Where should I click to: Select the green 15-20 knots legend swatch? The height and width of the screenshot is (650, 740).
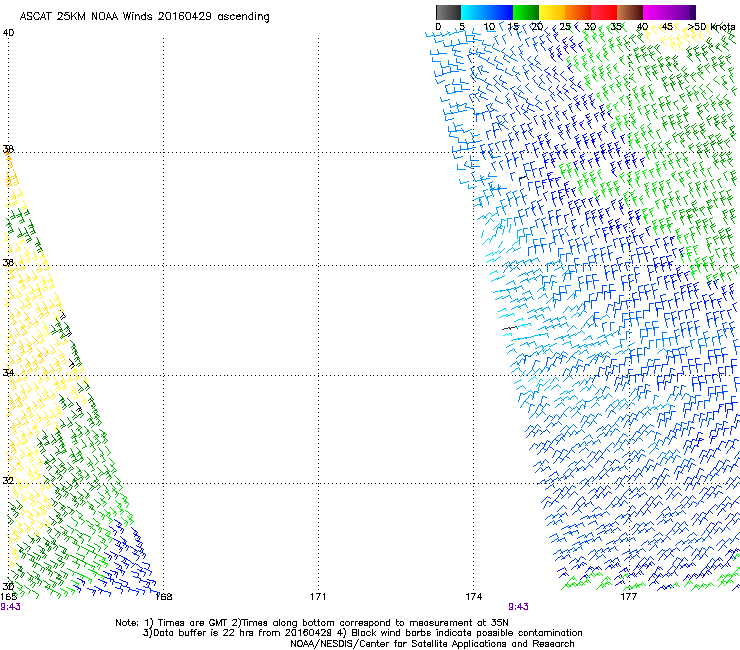526,12
